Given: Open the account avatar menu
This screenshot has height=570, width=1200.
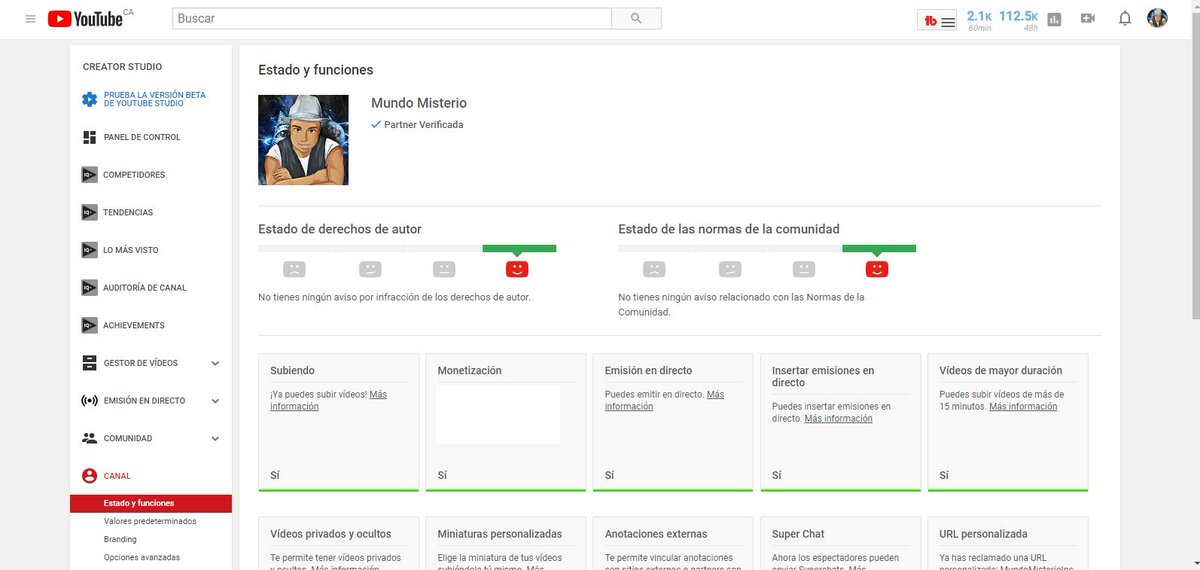Looking at the screenshot, I should 1158,18.
